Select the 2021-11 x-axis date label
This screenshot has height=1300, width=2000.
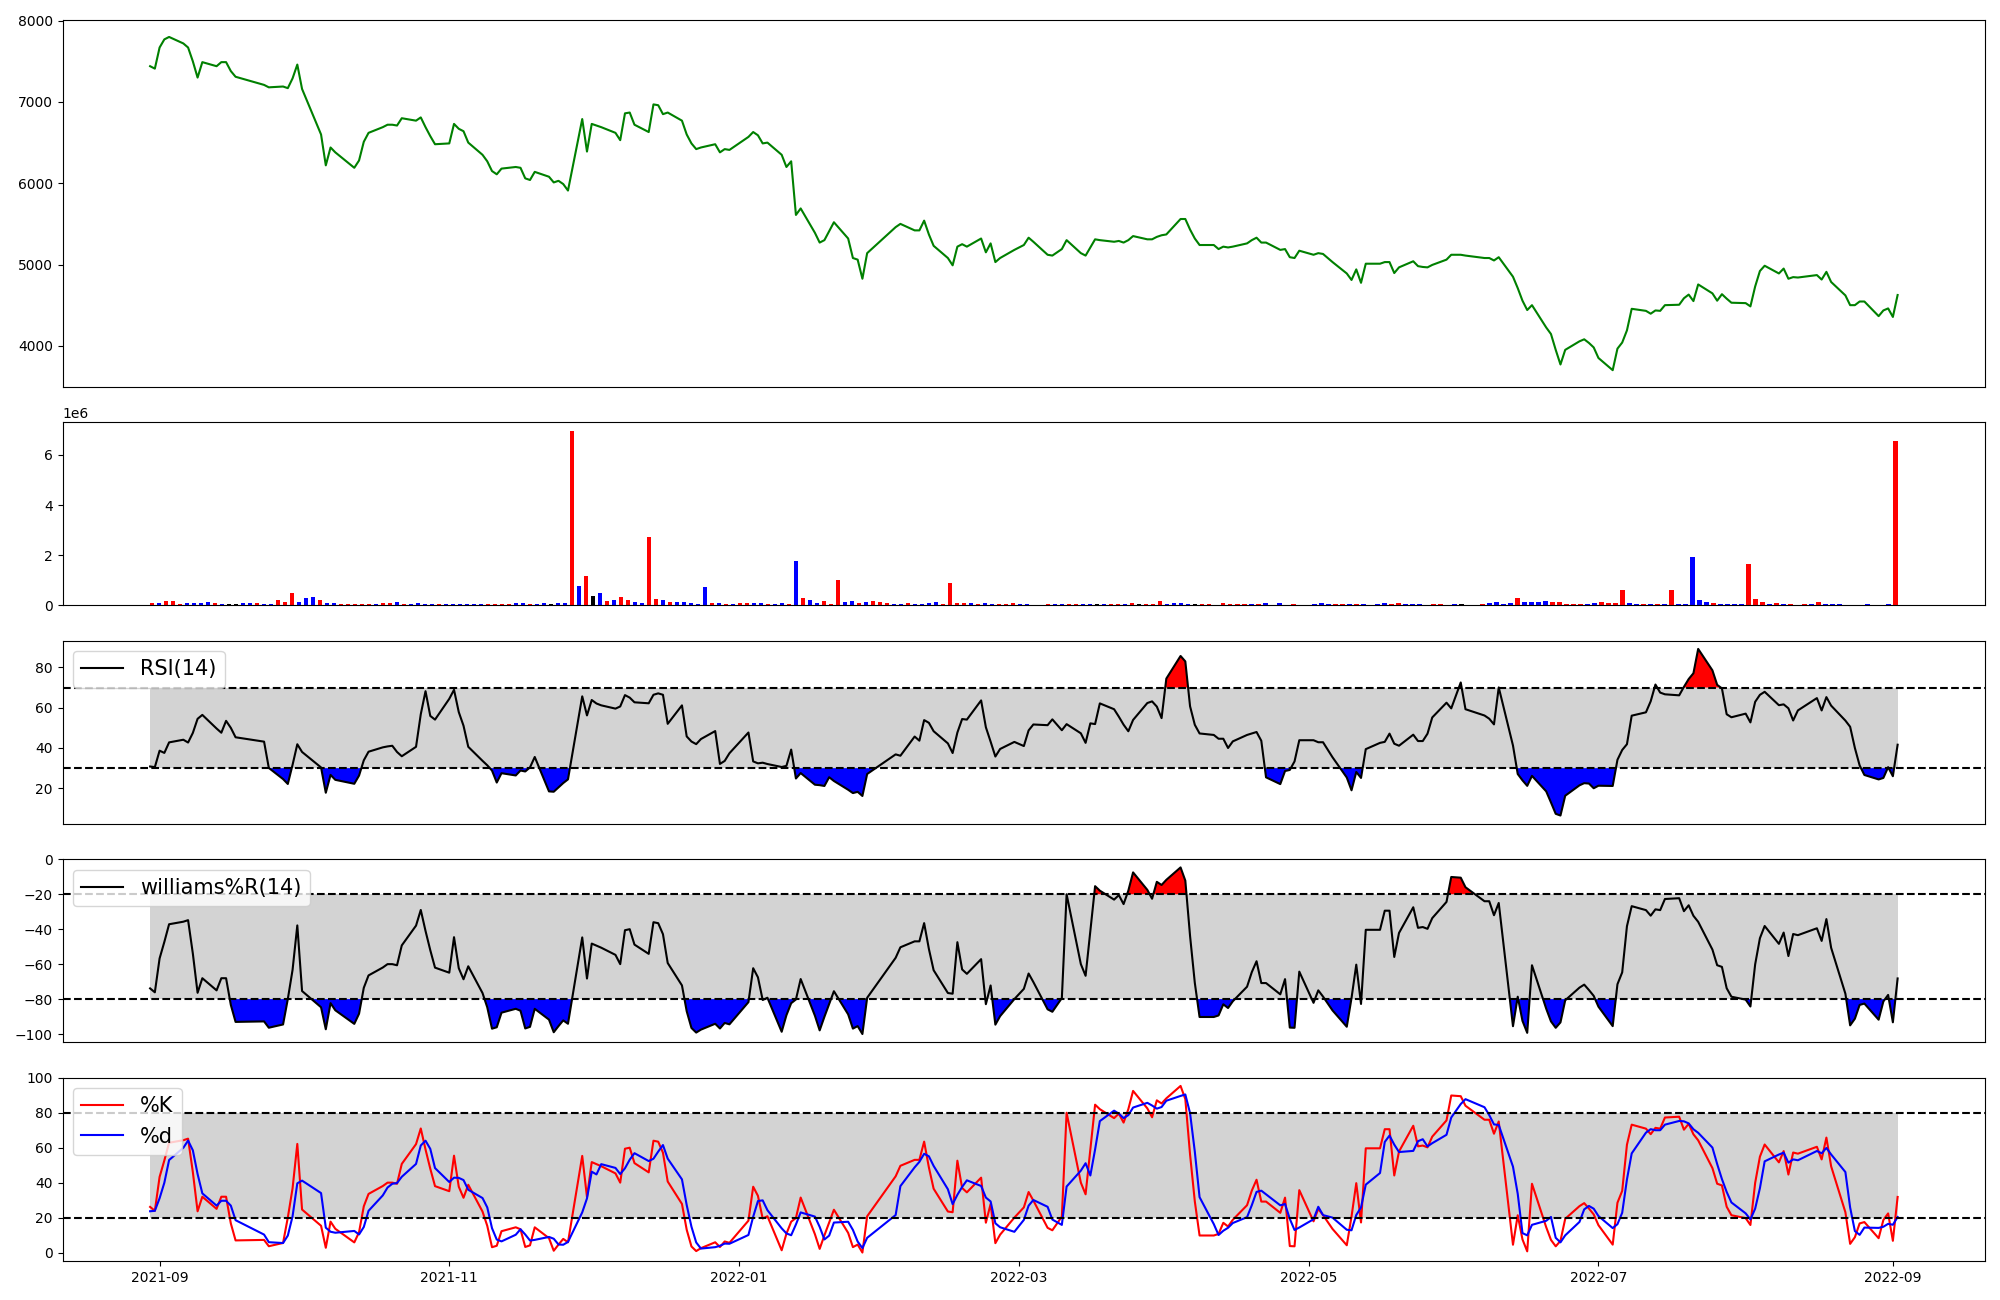click(449, 1277)
